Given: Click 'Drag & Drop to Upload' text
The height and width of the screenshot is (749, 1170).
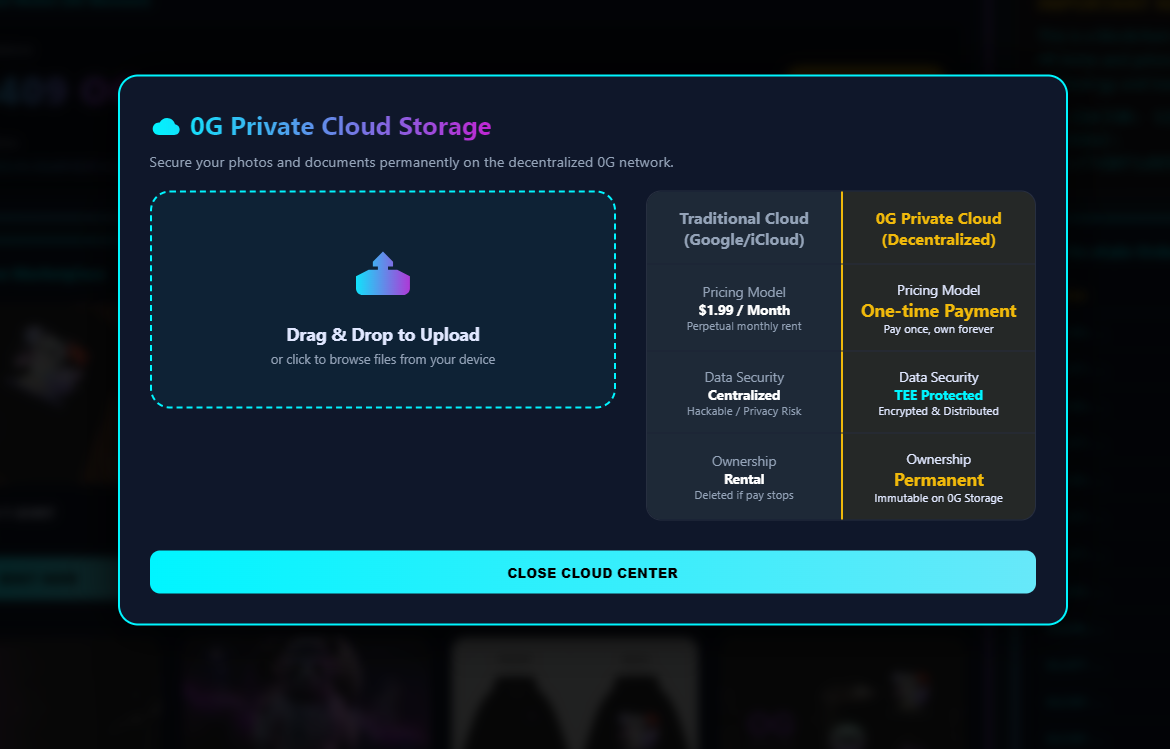Looking at the screenshot, I should (383, 334).
